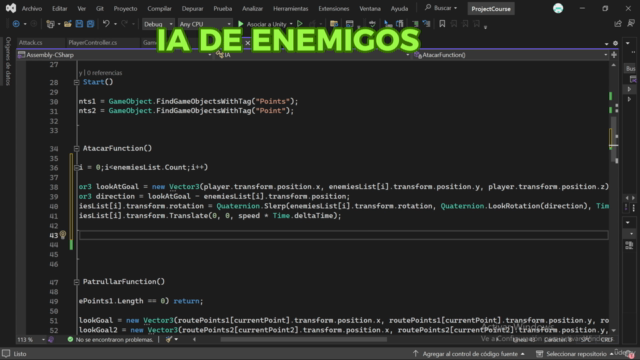Collapse the for loop outline on line 36
Viewport: 640px width, 360px height.
76,168
